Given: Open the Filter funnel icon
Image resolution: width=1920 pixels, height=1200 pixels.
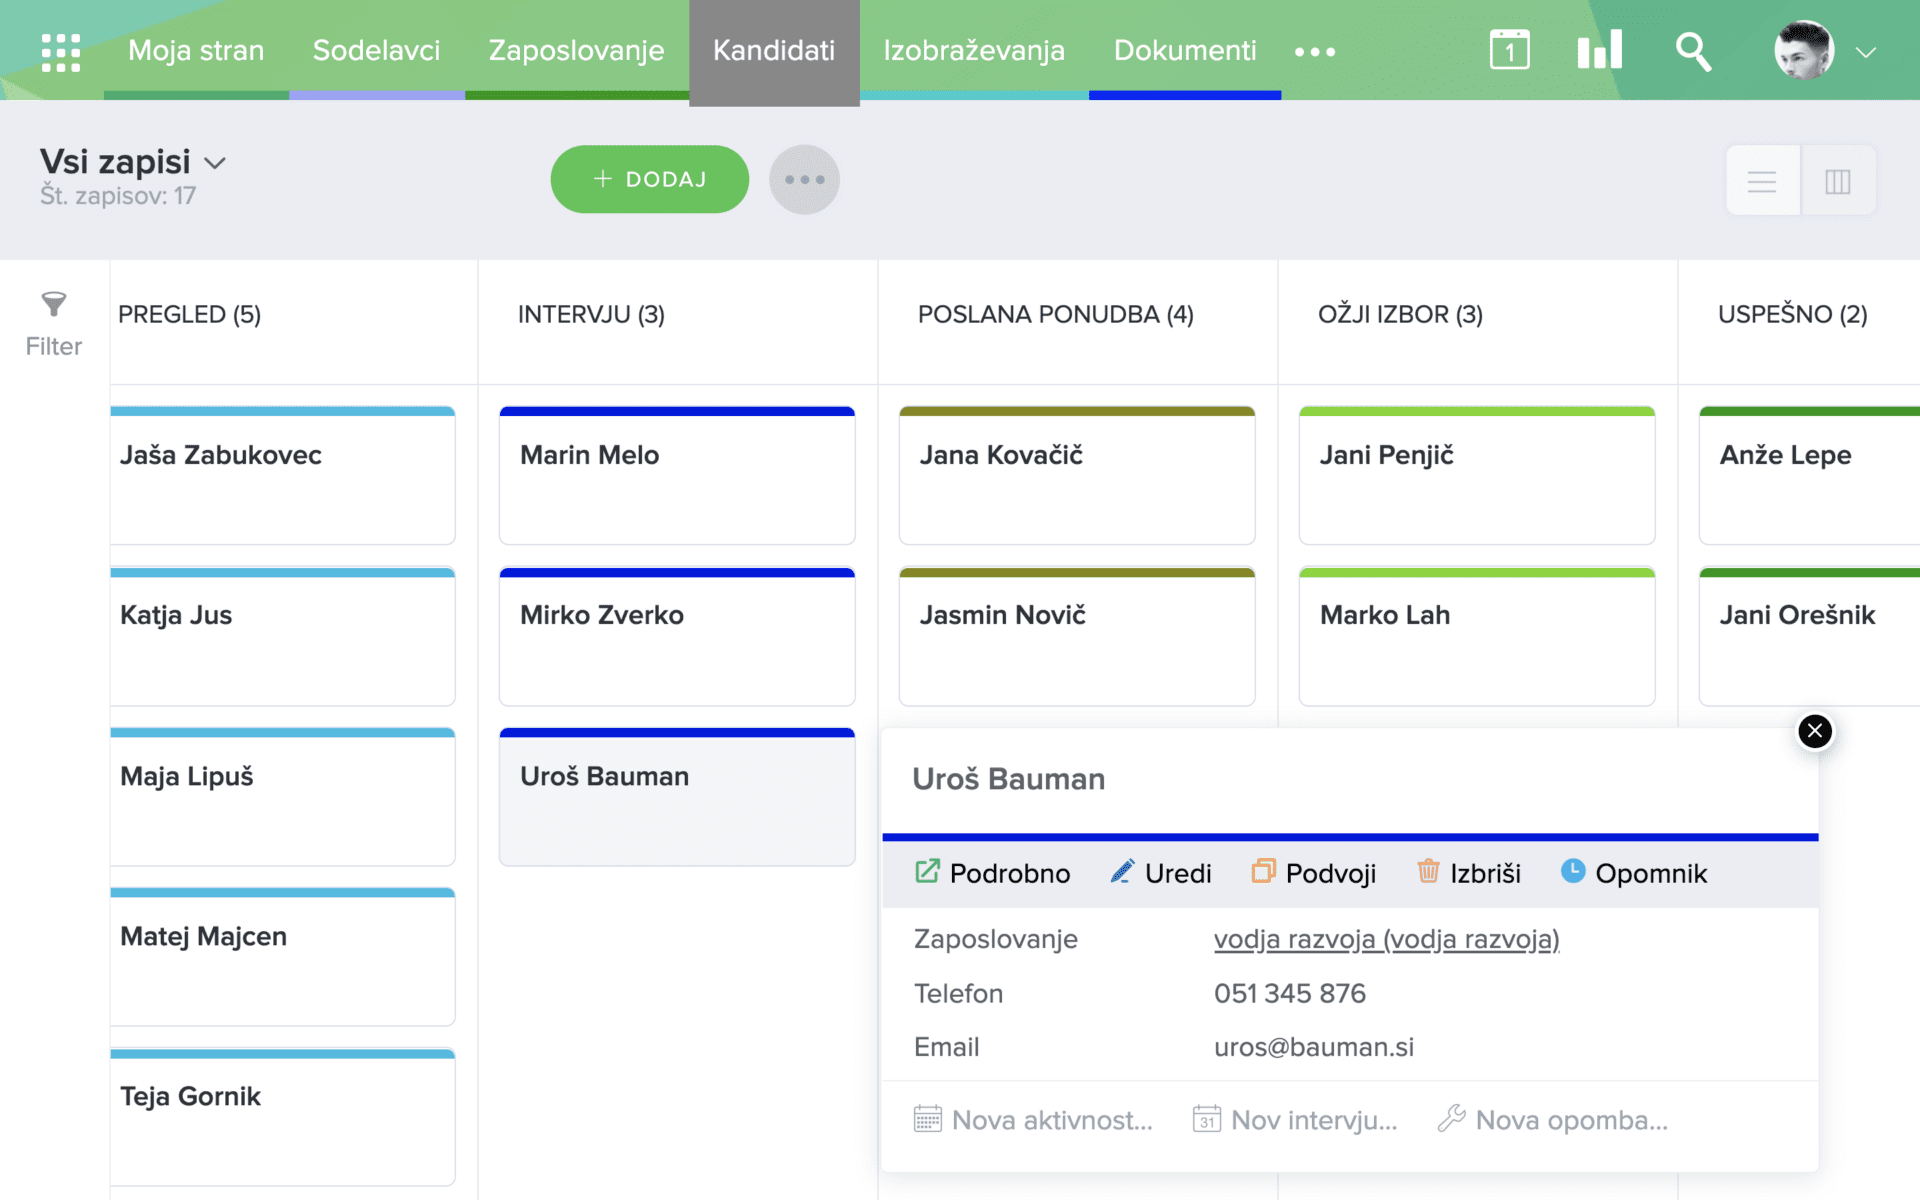Looking at the screenshot, I should [54, 304].
